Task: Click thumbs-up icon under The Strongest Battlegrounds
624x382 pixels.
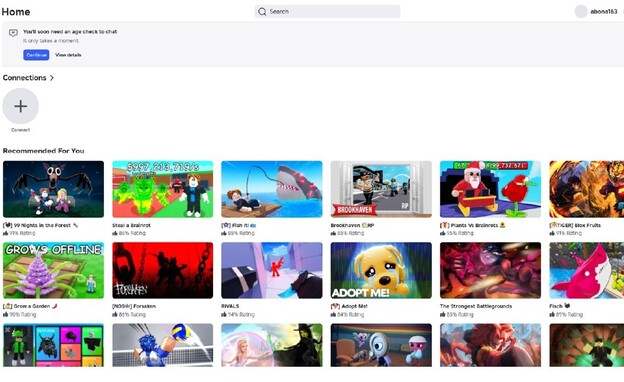Action: point(443,314)
